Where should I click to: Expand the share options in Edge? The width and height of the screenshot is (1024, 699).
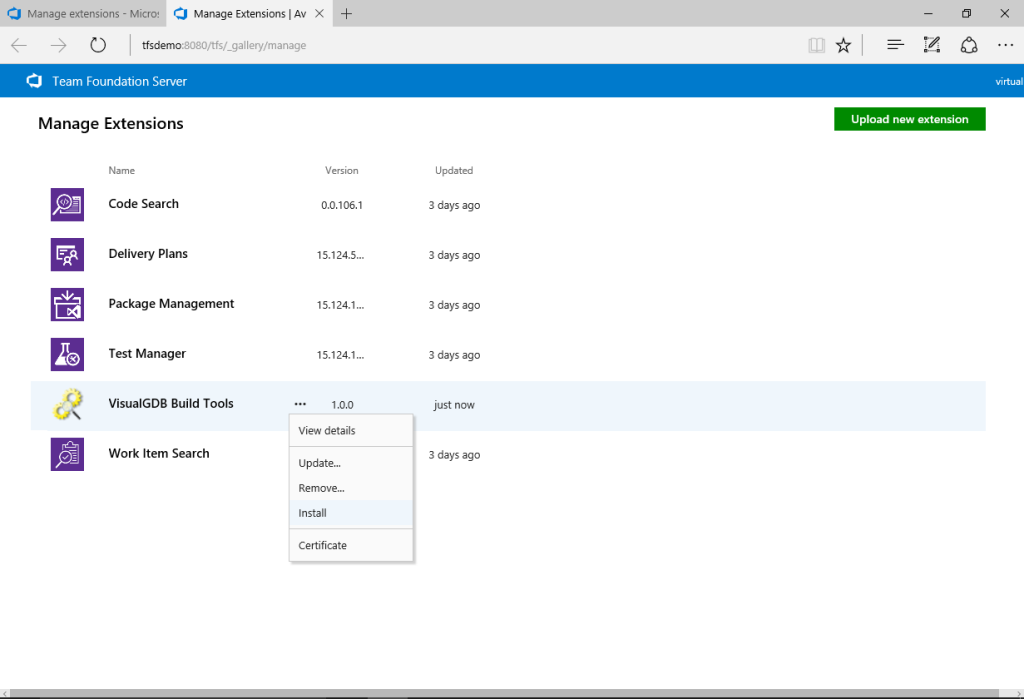[969, 44]
